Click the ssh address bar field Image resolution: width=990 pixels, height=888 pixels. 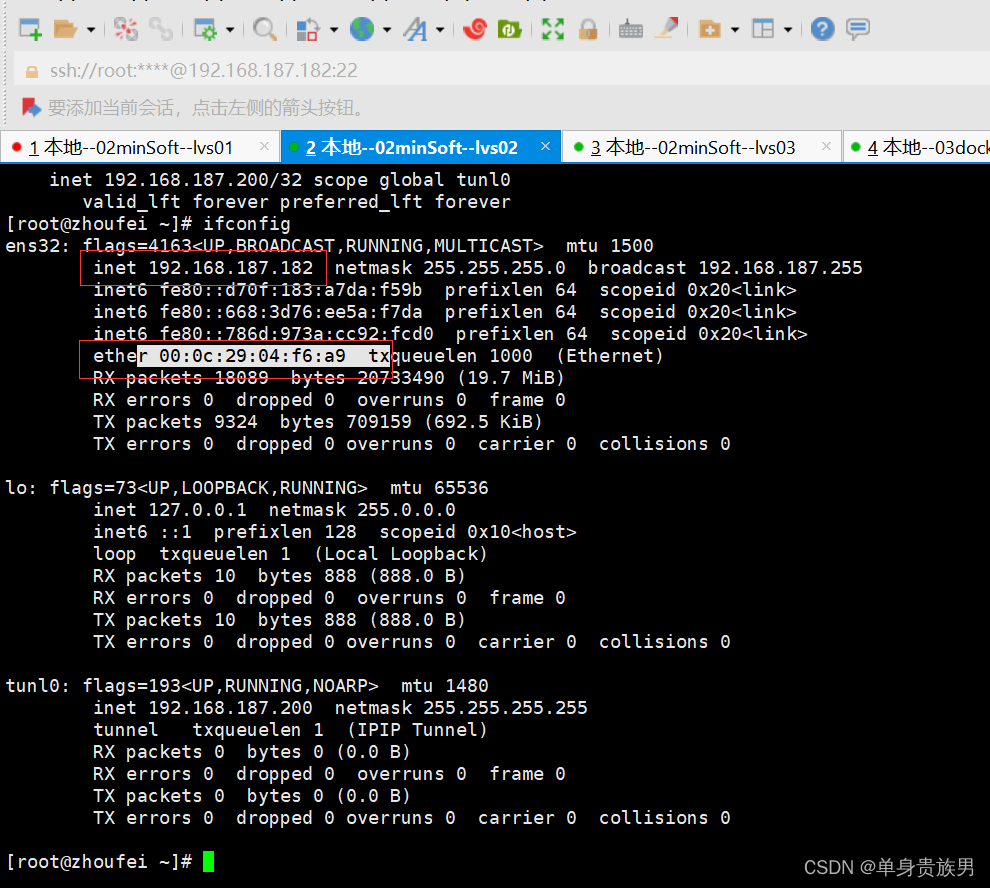coord(502,70)
